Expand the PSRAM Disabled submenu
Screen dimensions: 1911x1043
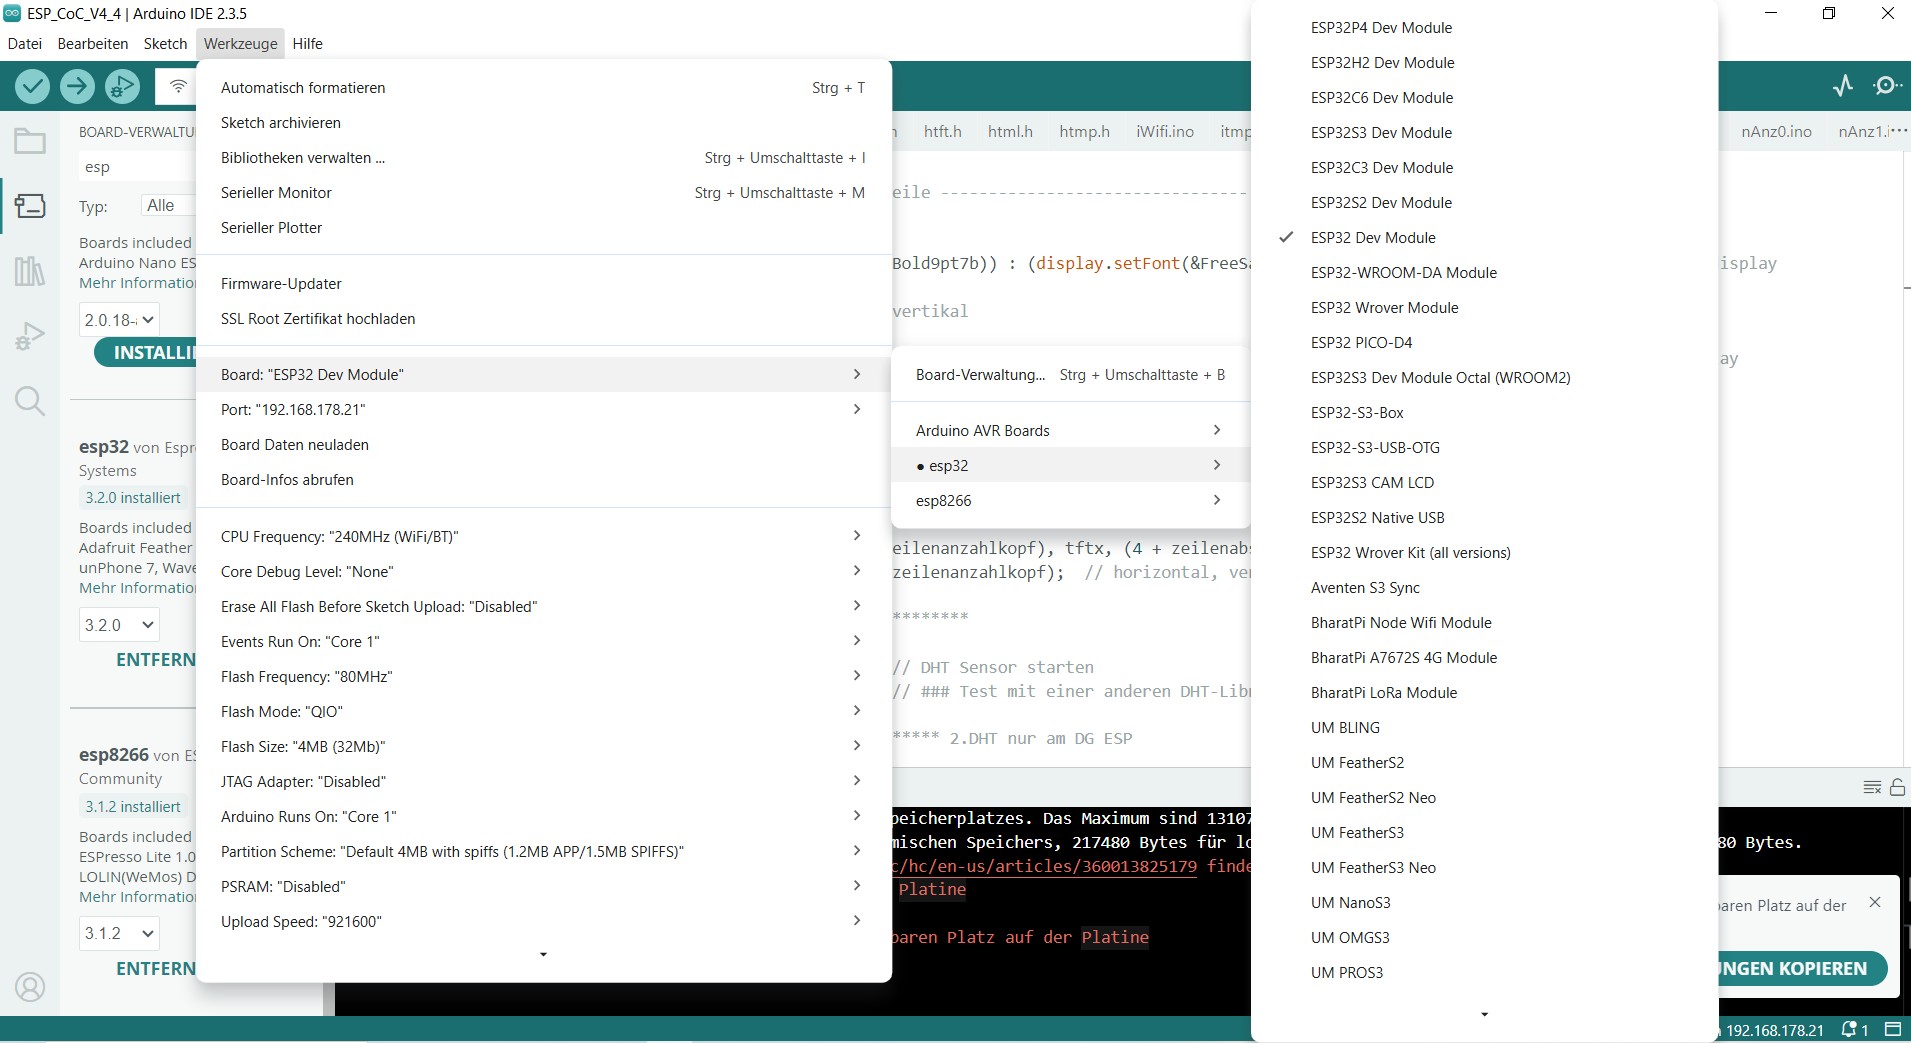543,887
